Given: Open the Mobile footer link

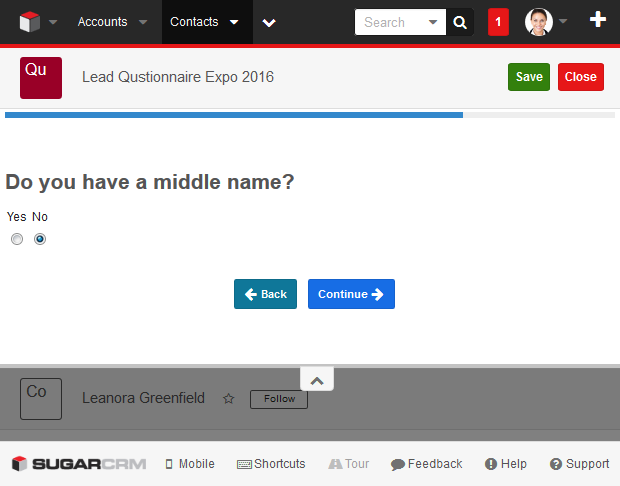Looking at the screenshot, I should point(190,464).
